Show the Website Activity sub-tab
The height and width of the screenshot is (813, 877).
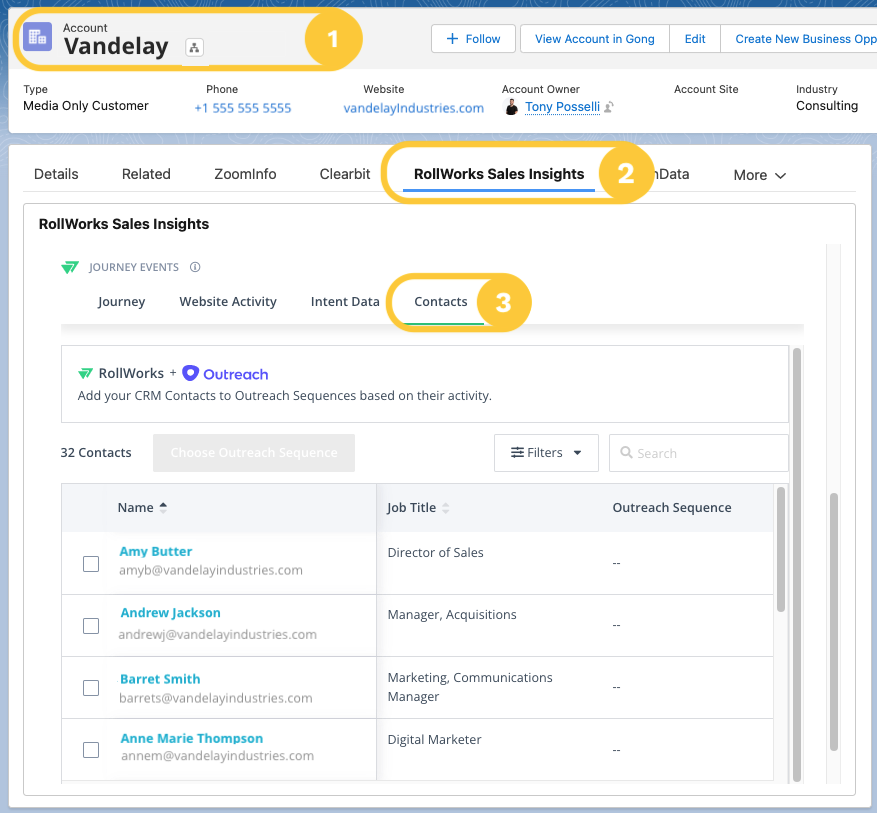point(228,301)
